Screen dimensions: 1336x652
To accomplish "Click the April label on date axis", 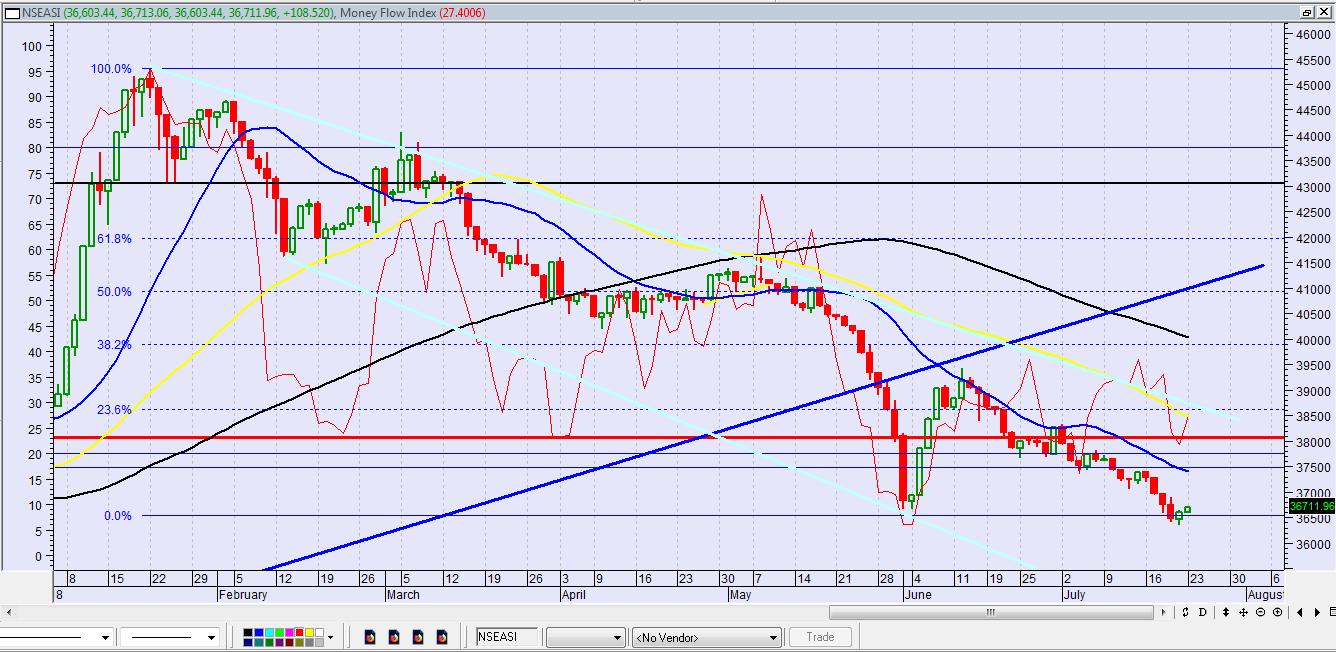I will (574, 595).
